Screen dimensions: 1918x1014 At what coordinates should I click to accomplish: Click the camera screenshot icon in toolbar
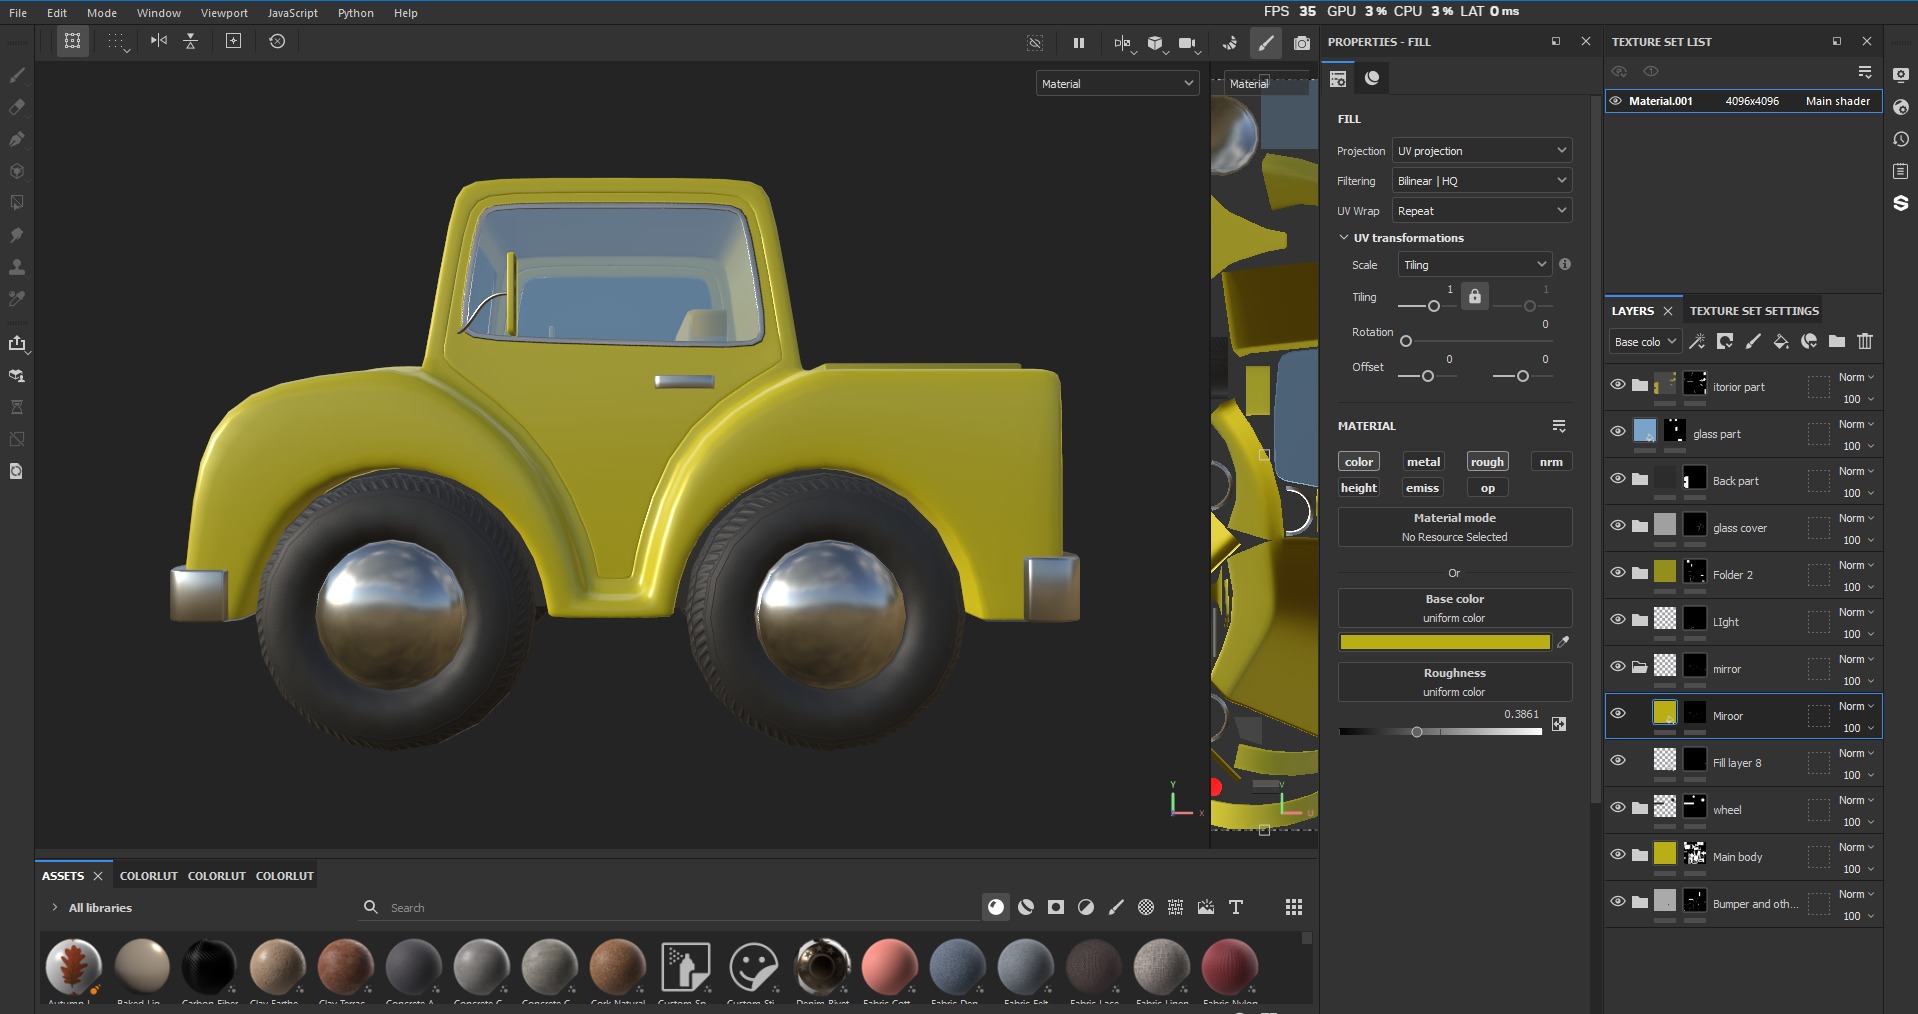click(1301, 43)
